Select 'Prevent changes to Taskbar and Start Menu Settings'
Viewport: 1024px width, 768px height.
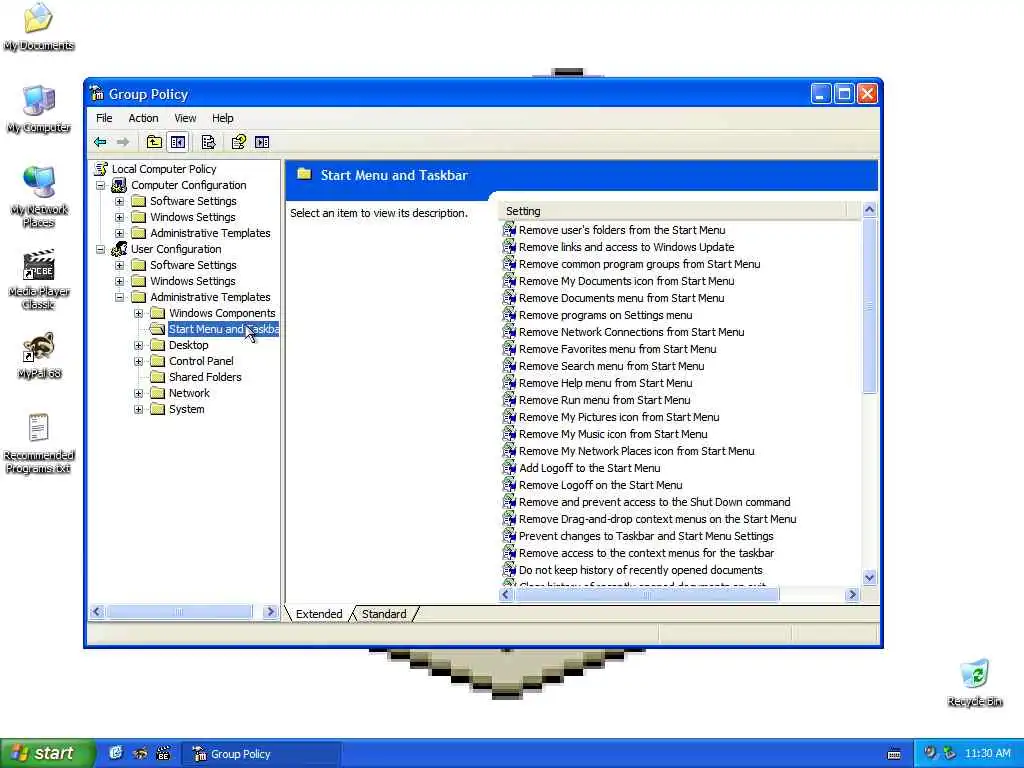646,536
